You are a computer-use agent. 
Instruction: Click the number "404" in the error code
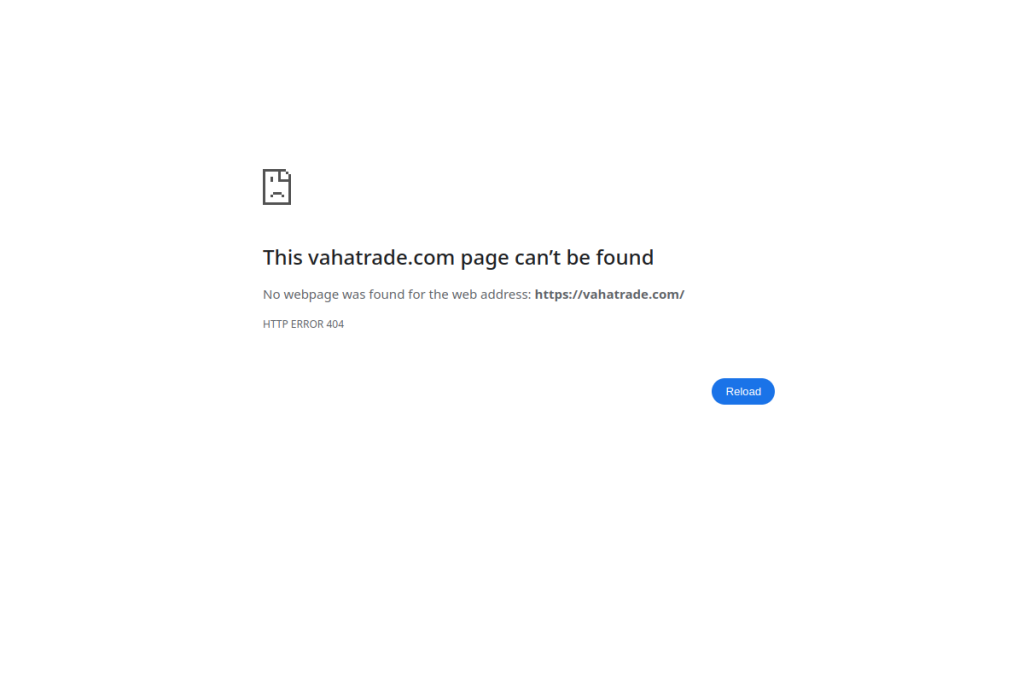[x=335, y=324]
